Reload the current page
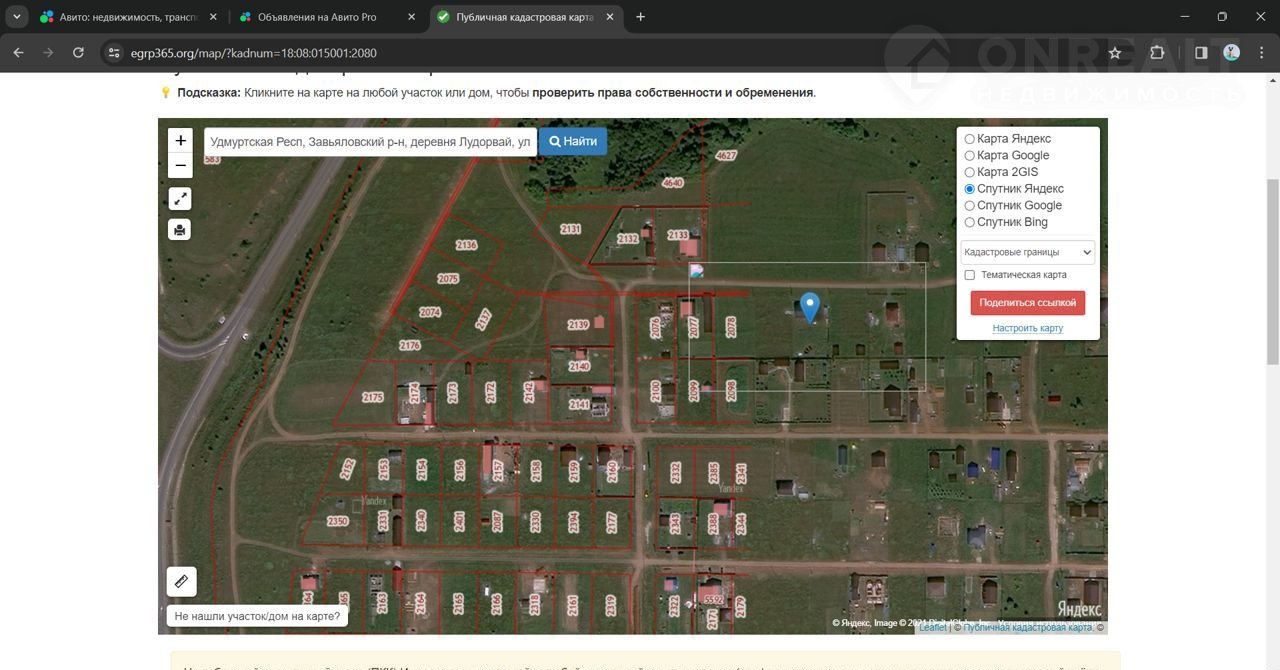1280x670 pixels. click(x=78, y=53)
